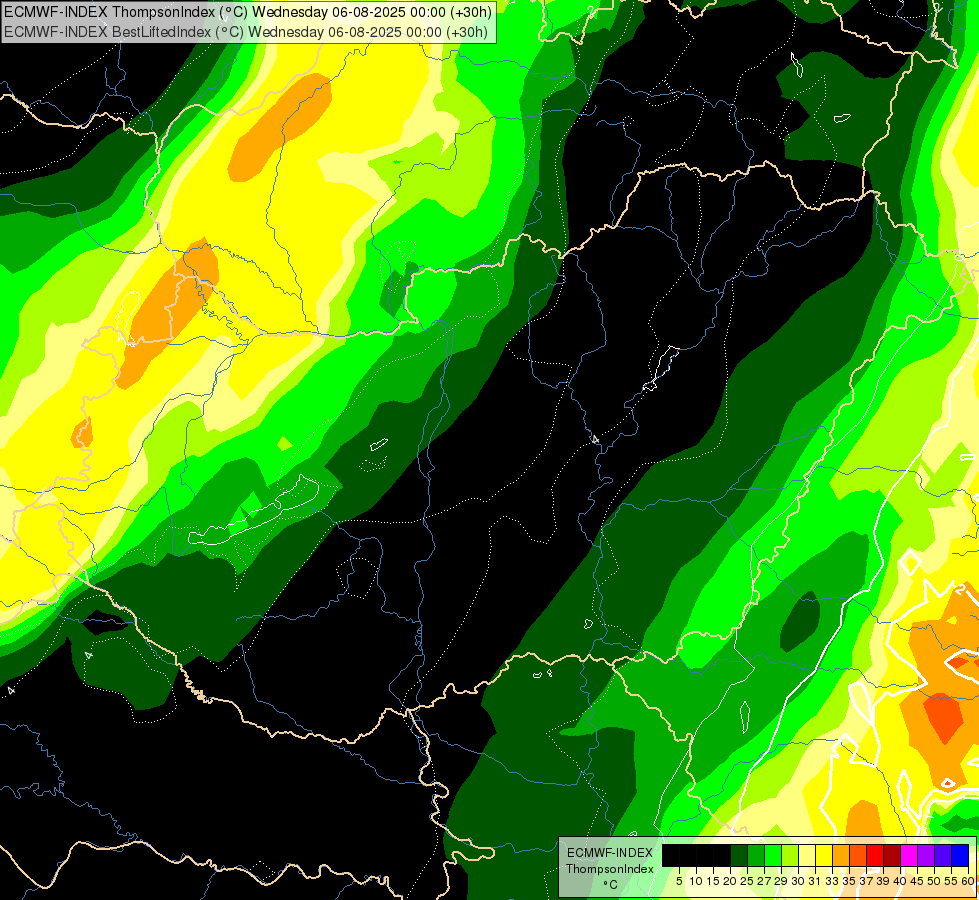Select the orange 33–35 legend swatch
The height and width of the screenshot is (900, 979).
[x=841, y=856]
